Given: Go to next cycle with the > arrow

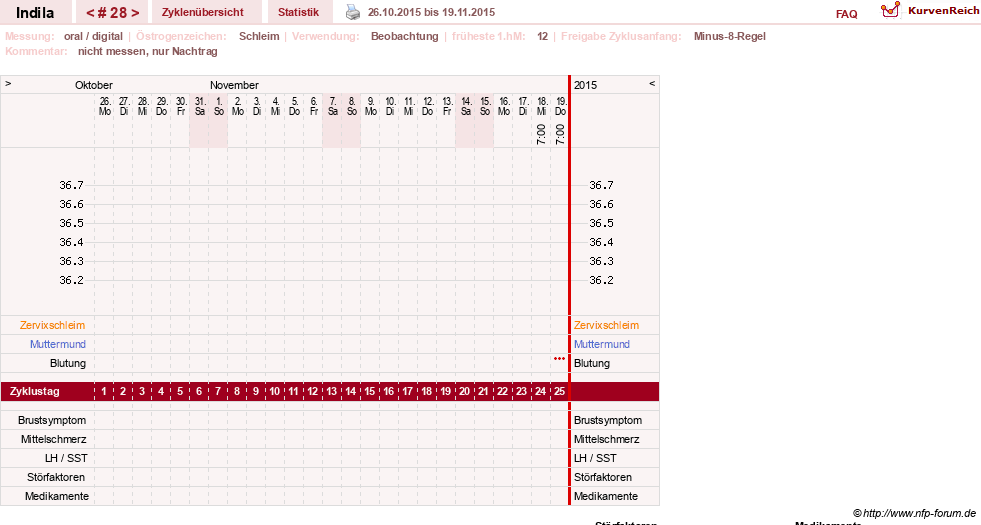Looking at the screenshot, I should pos(135,13).
